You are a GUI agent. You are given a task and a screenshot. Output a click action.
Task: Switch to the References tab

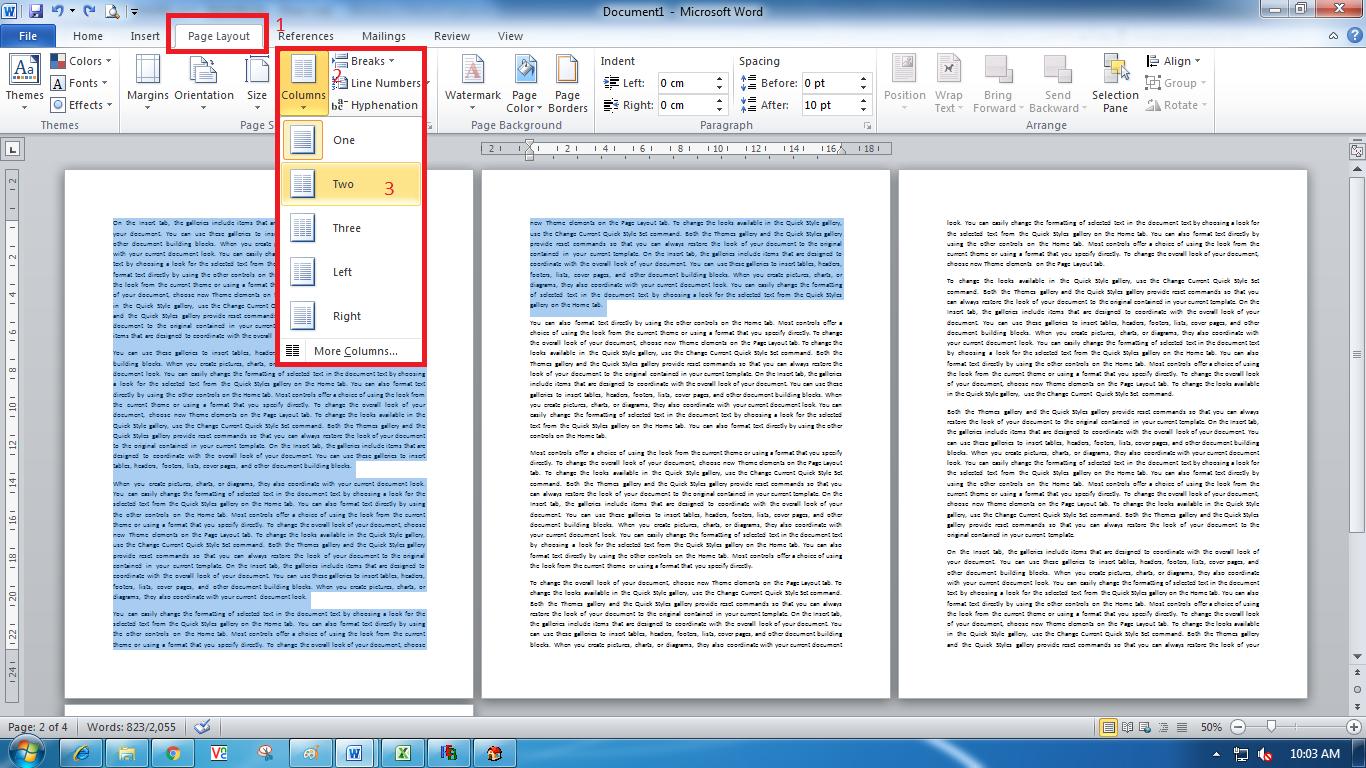click(x=306, y=36)
